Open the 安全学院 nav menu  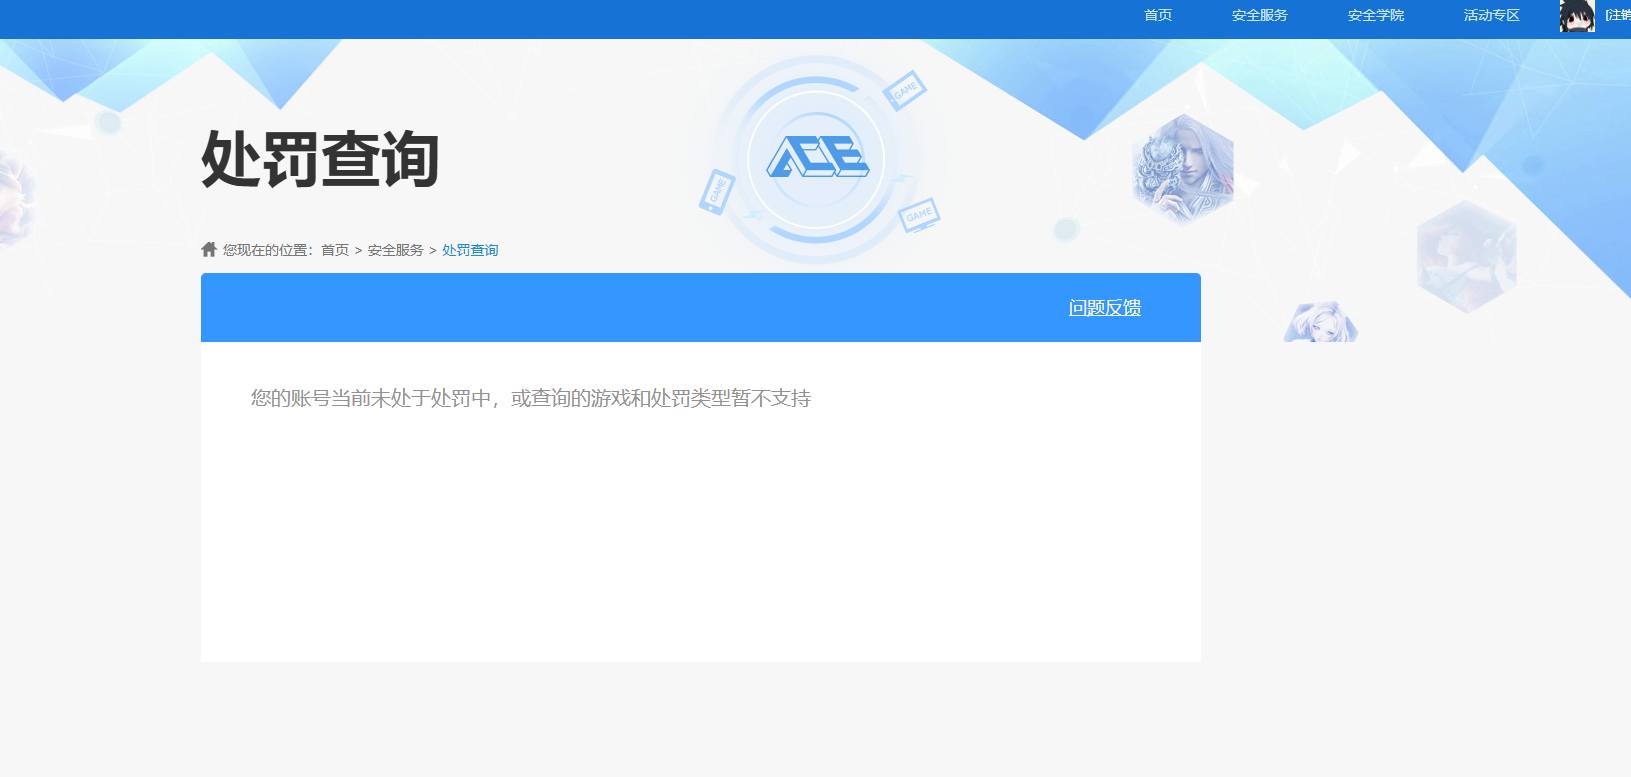pyautogui.click(x=1376, y=15)
